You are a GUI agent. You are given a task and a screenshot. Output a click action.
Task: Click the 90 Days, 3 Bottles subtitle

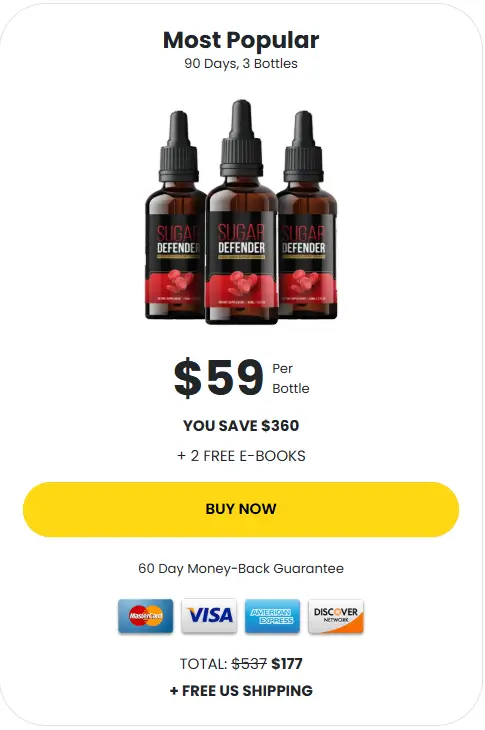click(x=241, y=63)
